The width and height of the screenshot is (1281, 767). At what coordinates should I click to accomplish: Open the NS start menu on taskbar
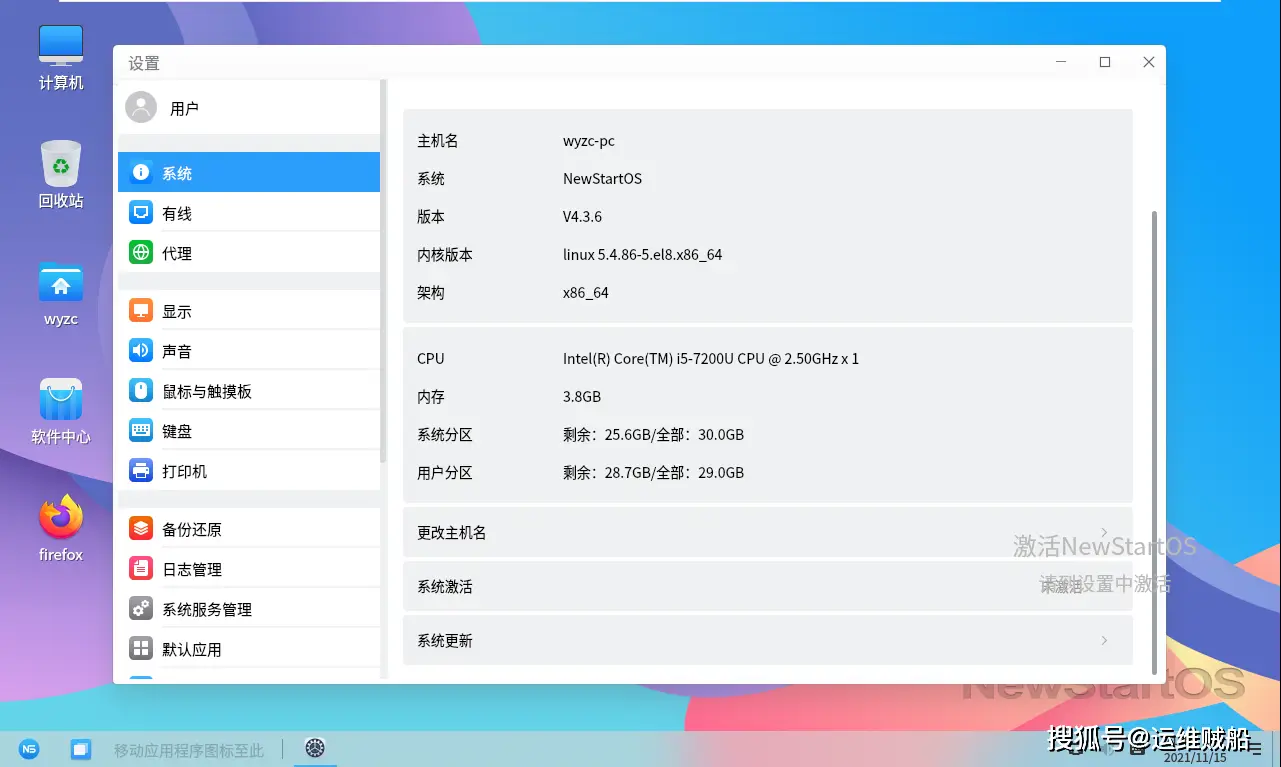pyautogui.click(x=30, y=749)
